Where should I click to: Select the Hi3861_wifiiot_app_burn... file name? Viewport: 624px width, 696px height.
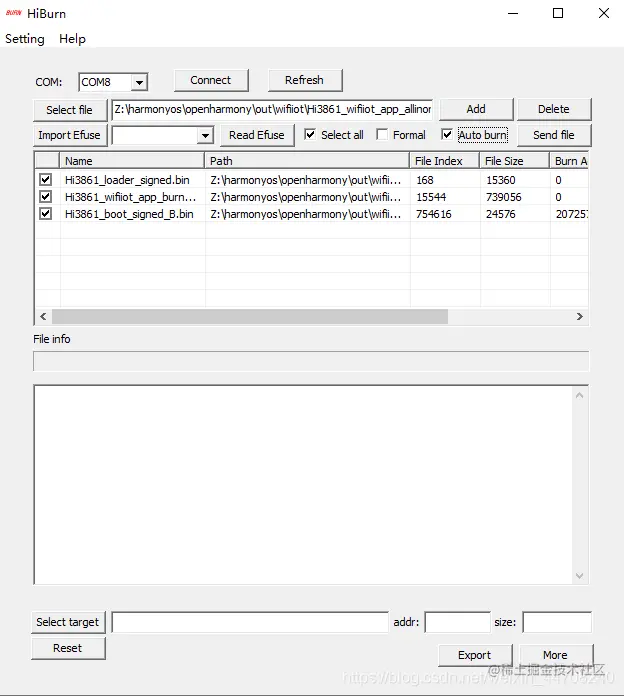(130, 197)
